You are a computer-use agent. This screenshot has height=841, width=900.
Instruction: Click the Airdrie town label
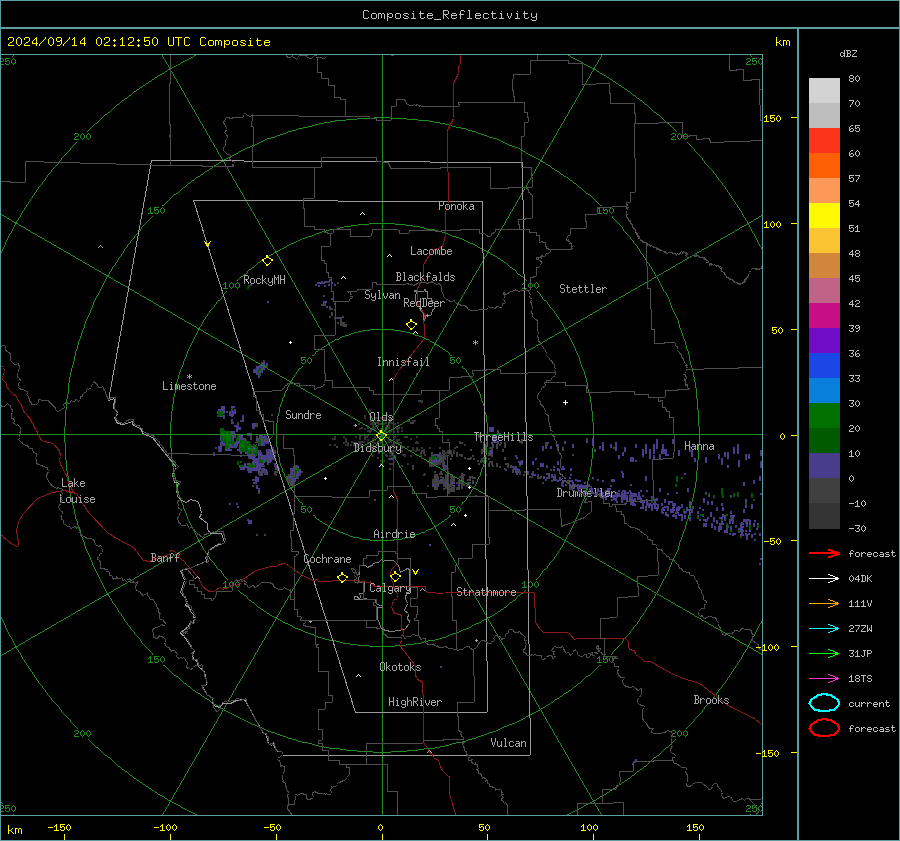coord(394,534)
